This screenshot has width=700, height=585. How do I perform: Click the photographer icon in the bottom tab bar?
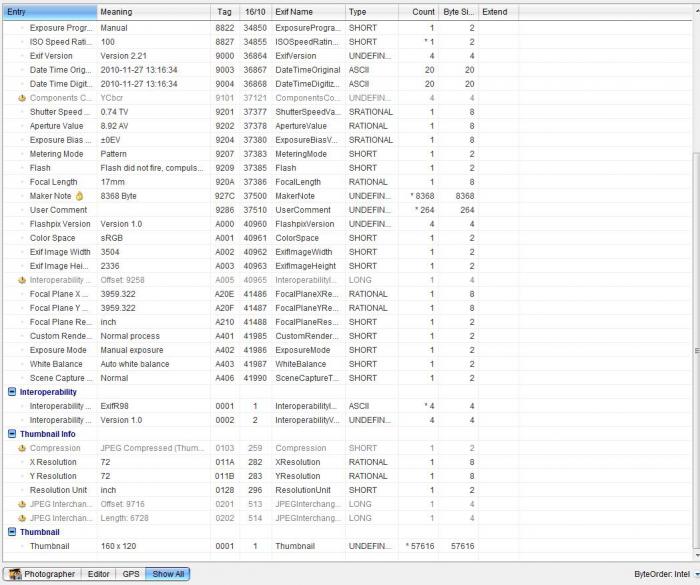tap(14, 574)
